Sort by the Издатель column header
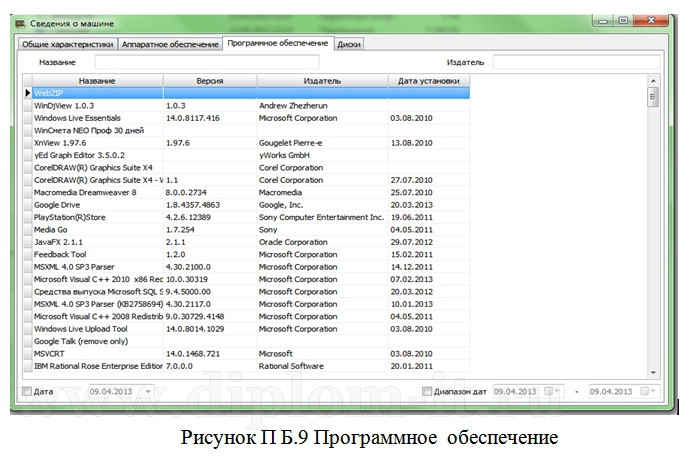 [322, 81]
